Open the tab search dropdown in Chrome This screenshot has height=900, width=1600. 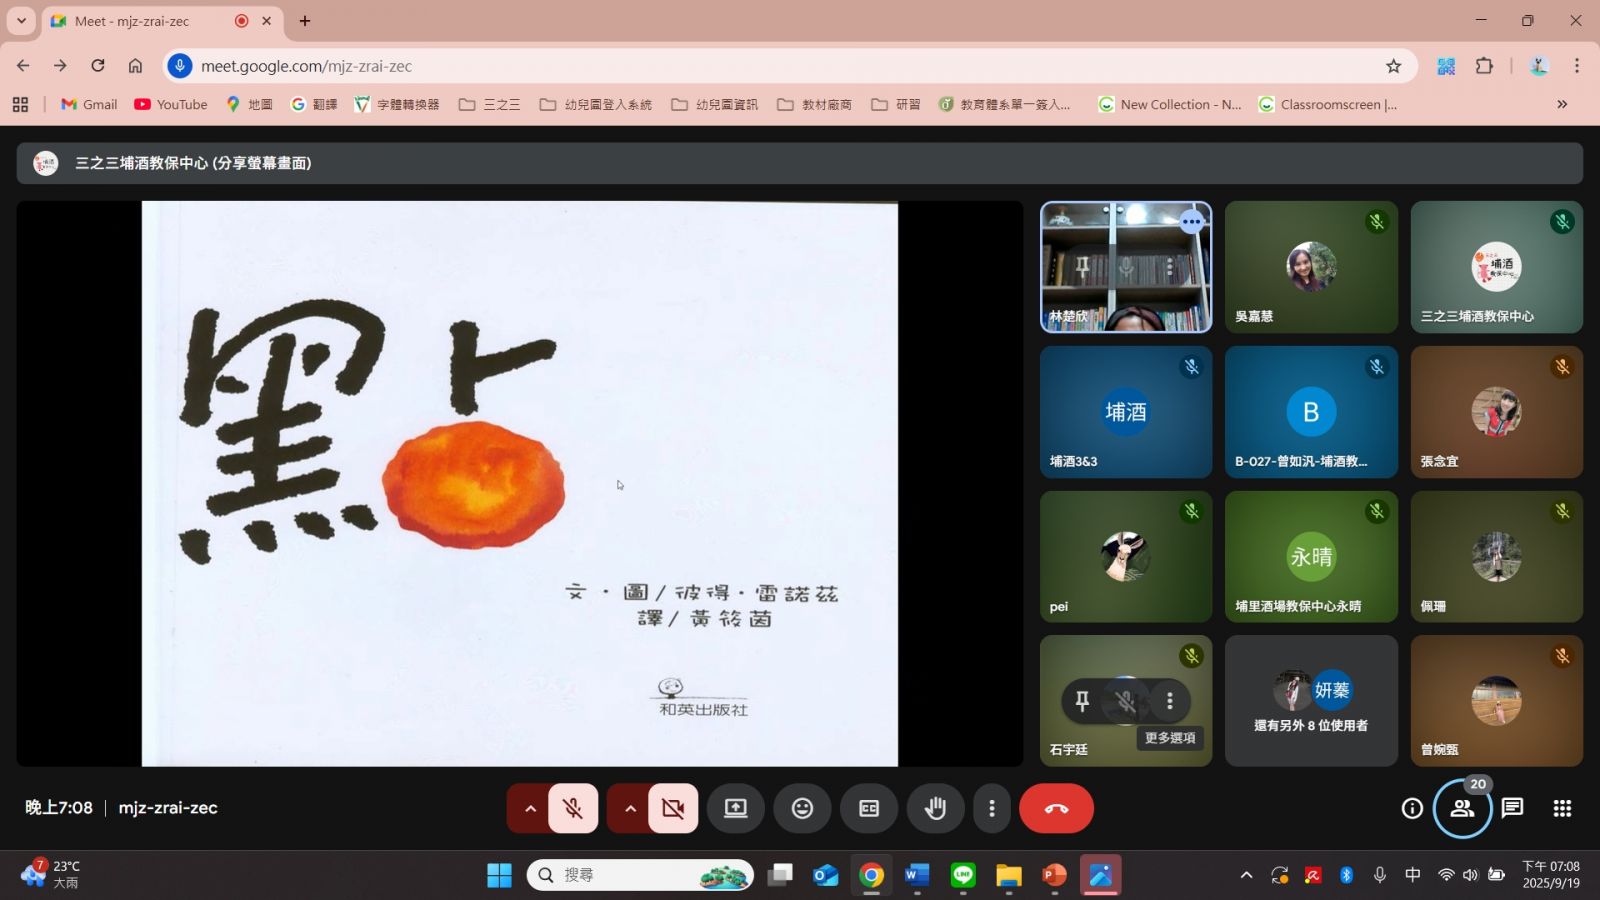21,21
